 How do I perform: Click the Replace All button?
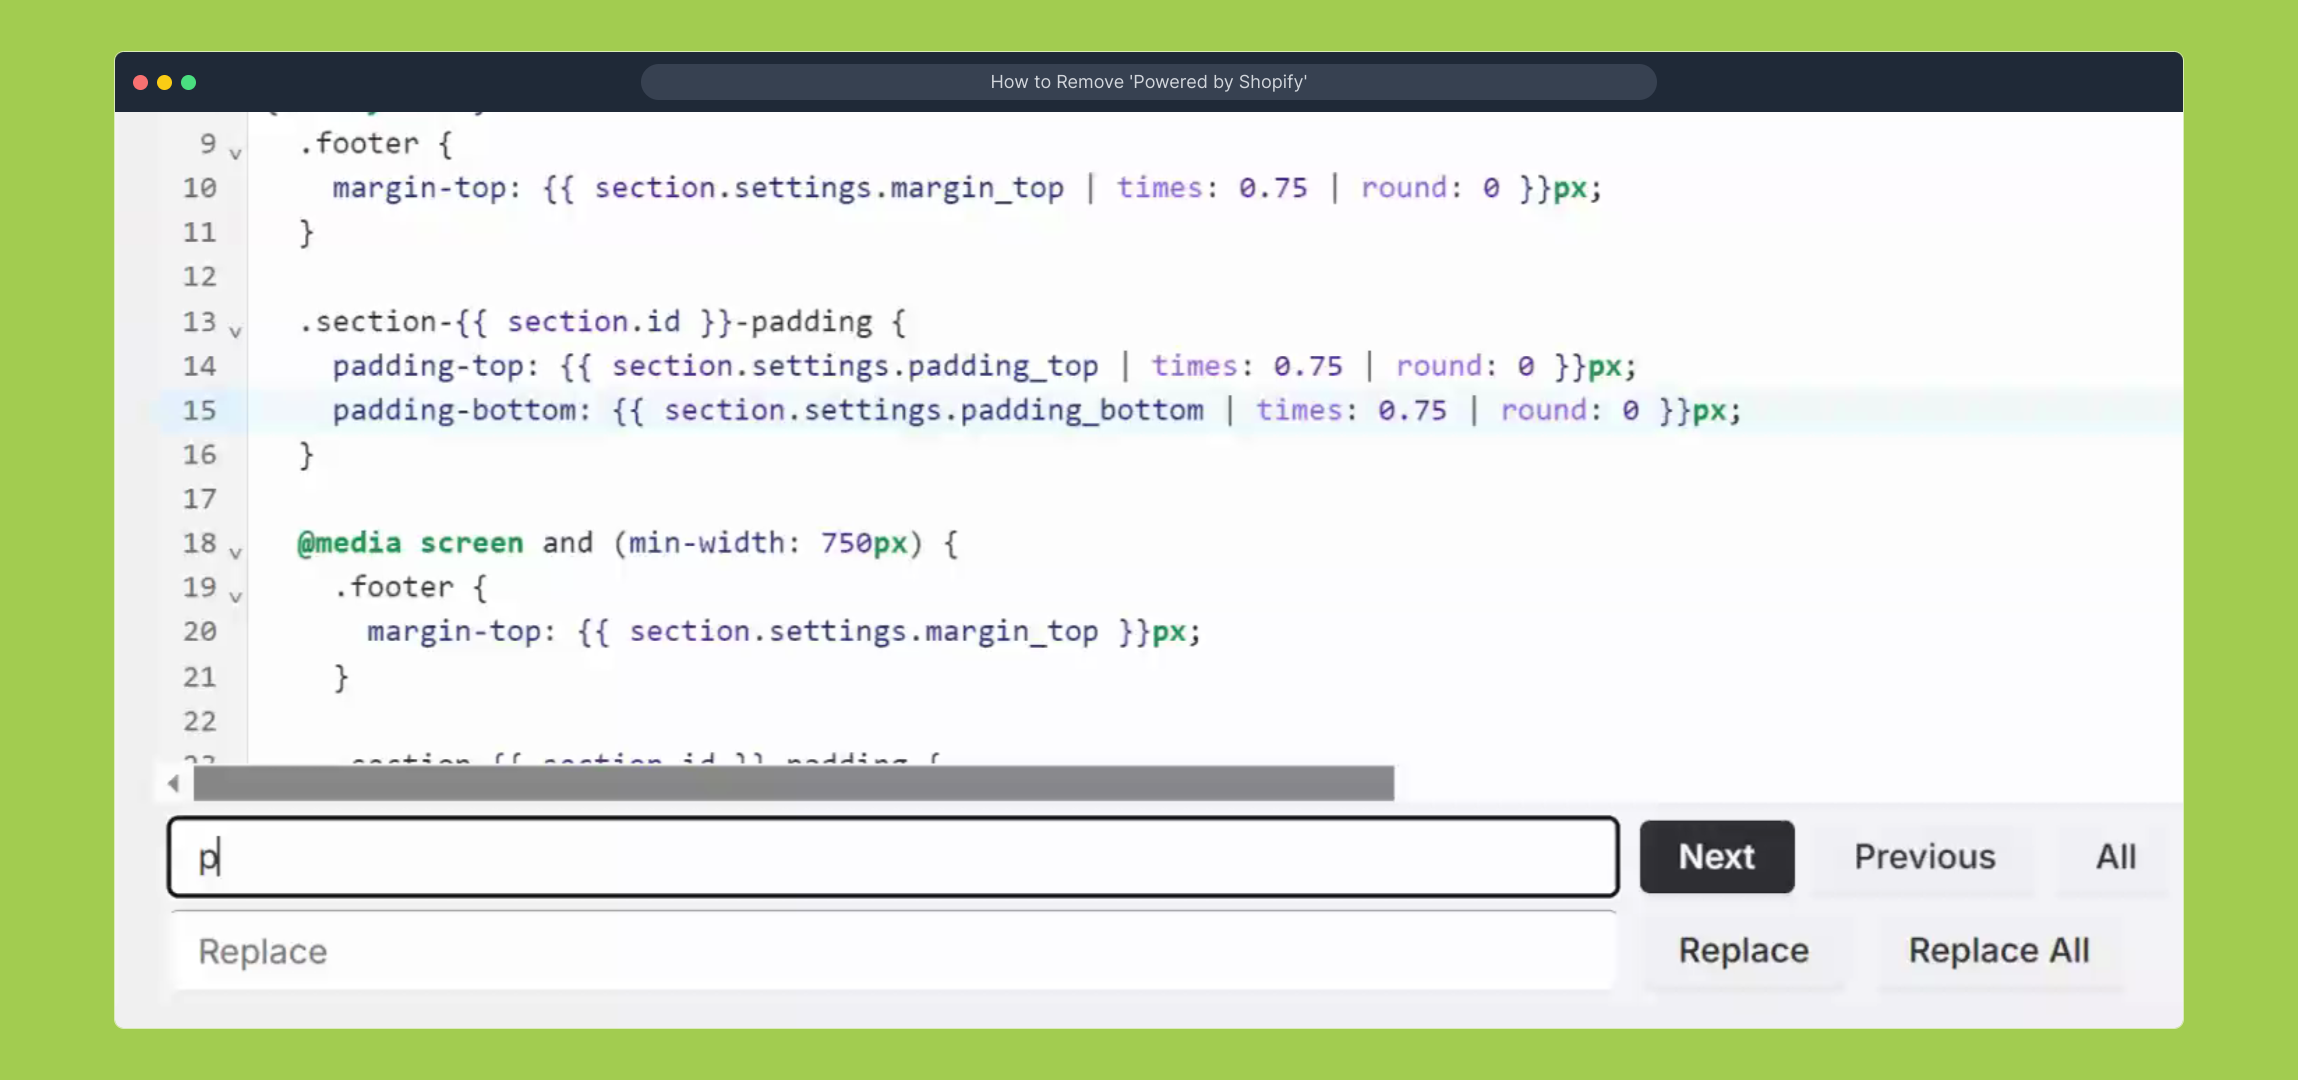tap(1998, 951)
